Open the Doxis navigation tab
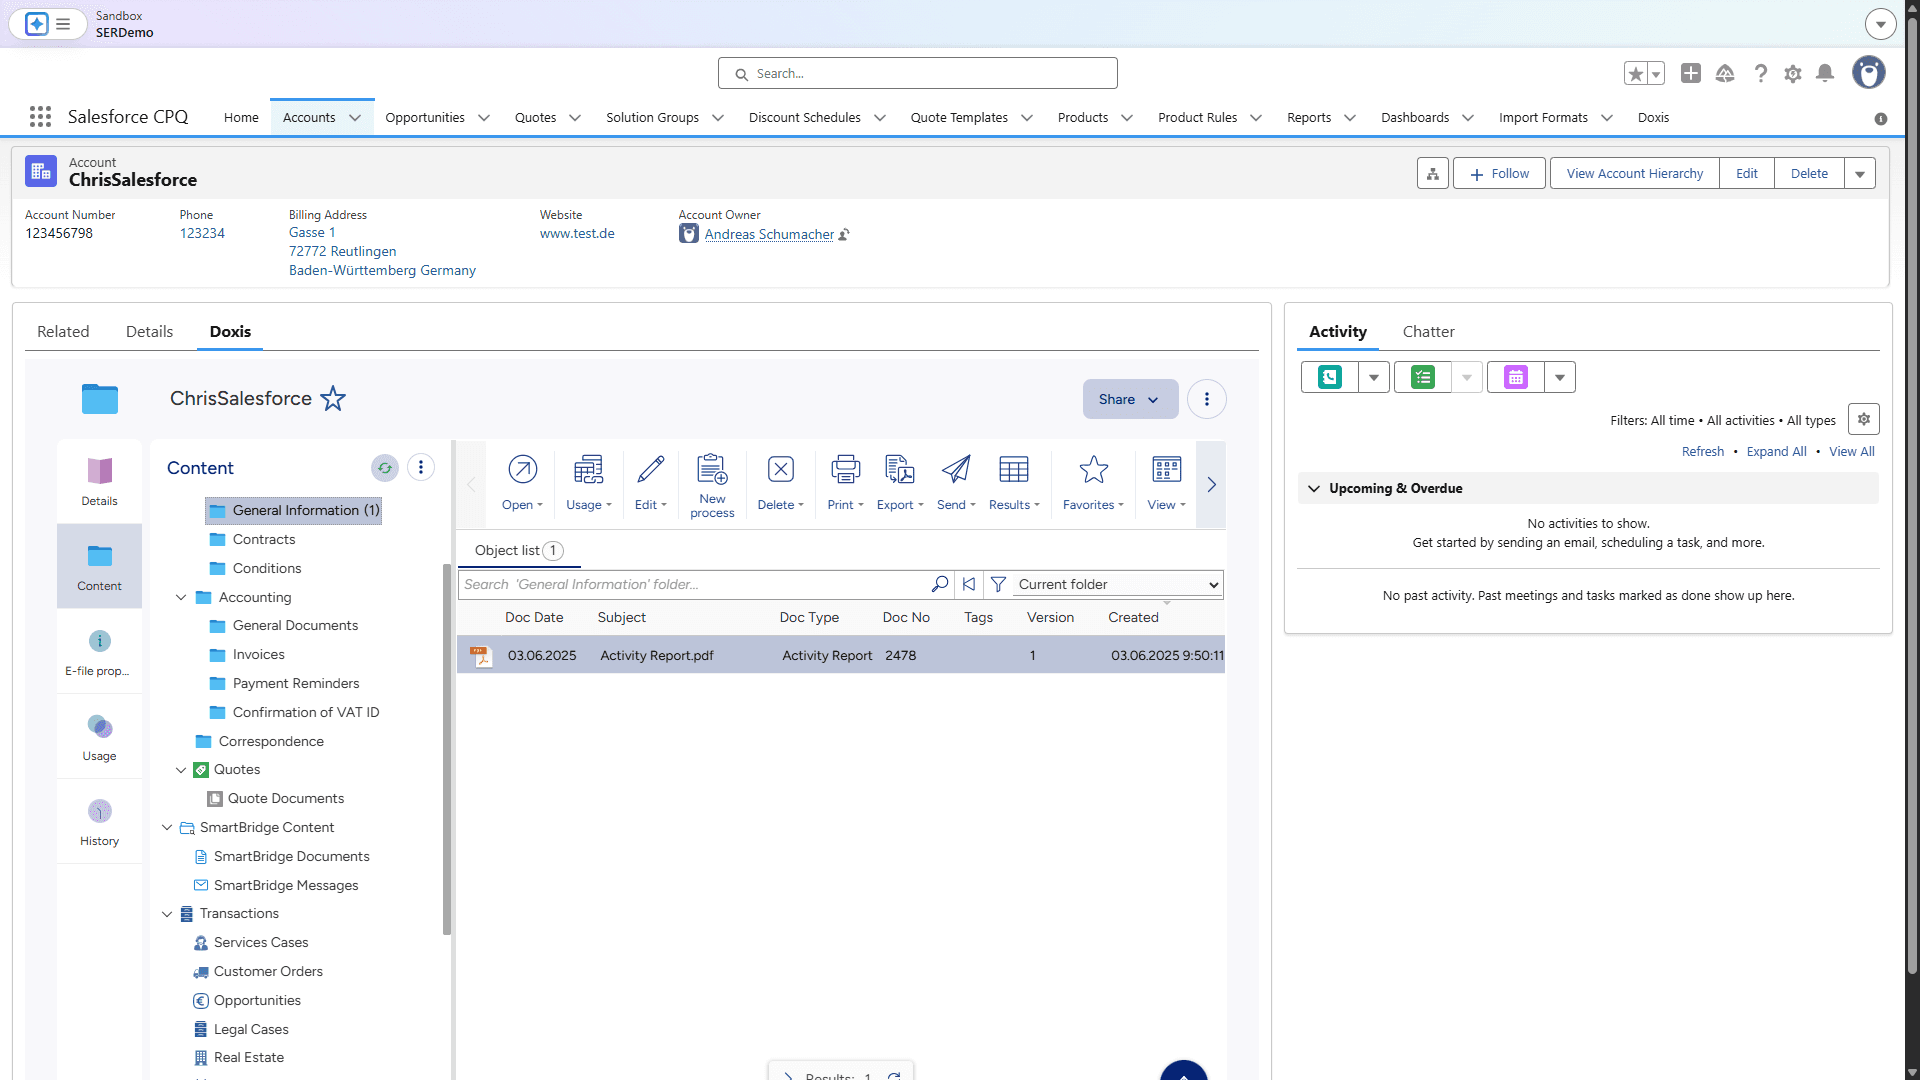The image size is (1920, 1080). [x=1653, y=117]
